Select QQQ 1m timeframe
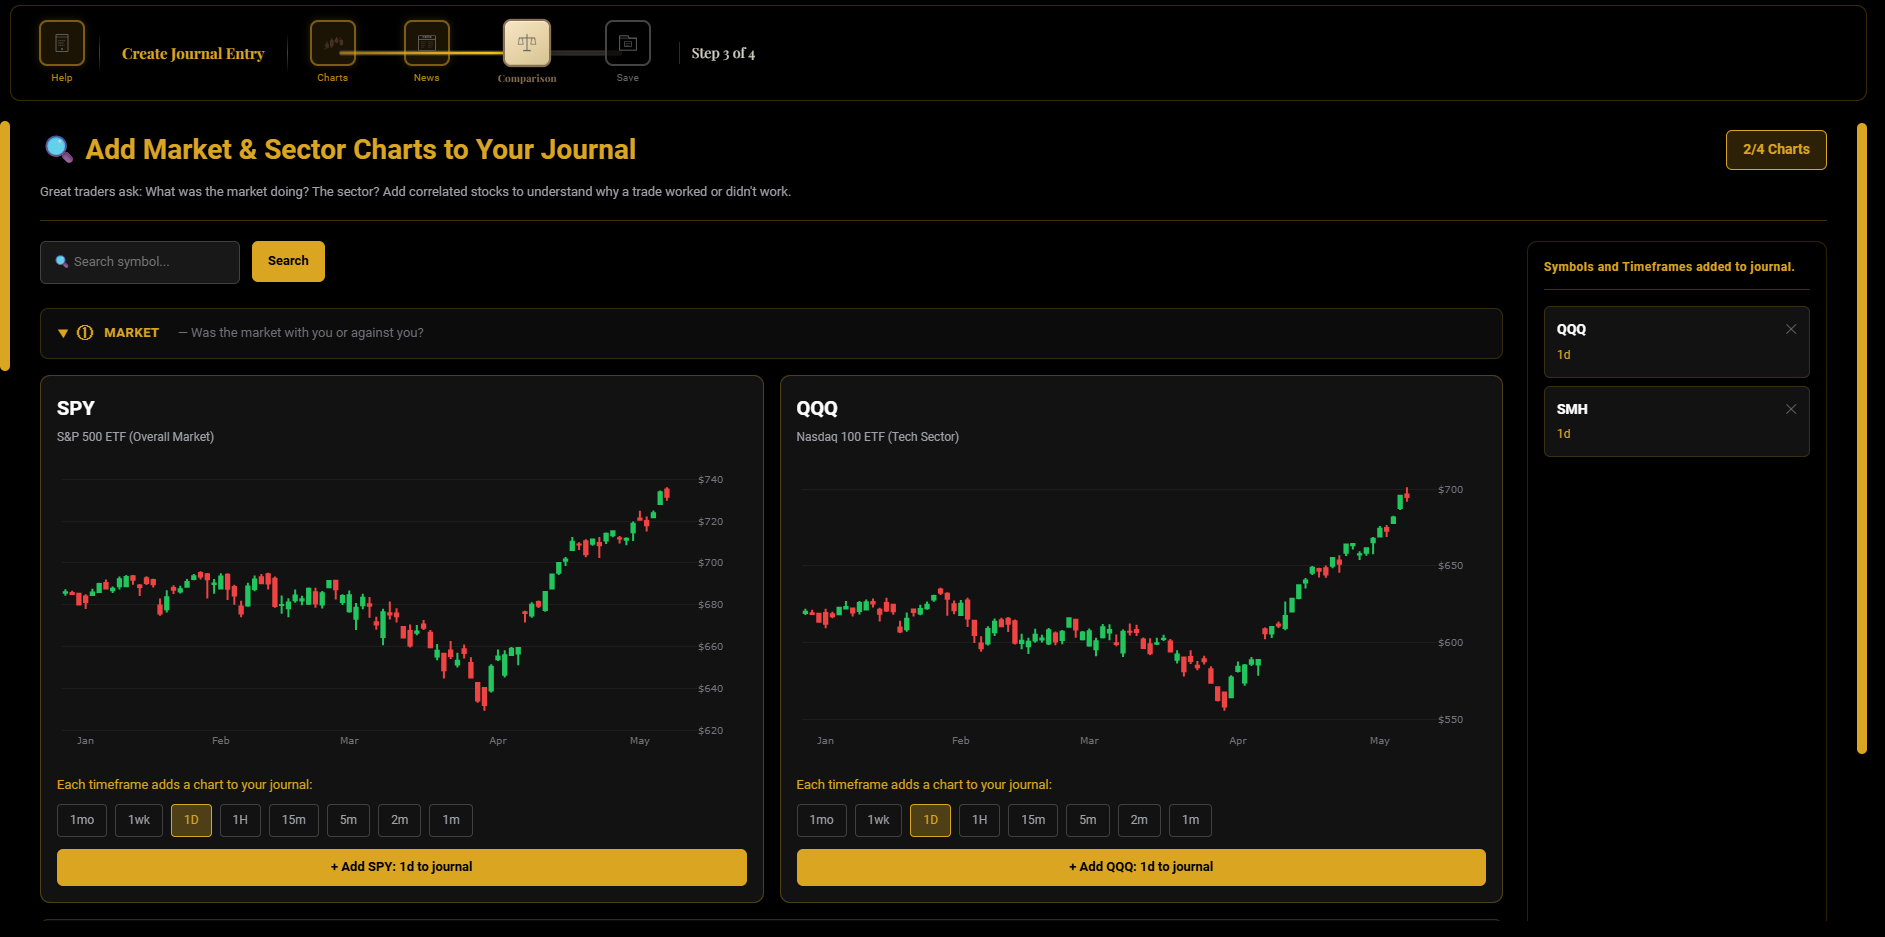The image size is (1885, 937). click(x=1190, y=820)
